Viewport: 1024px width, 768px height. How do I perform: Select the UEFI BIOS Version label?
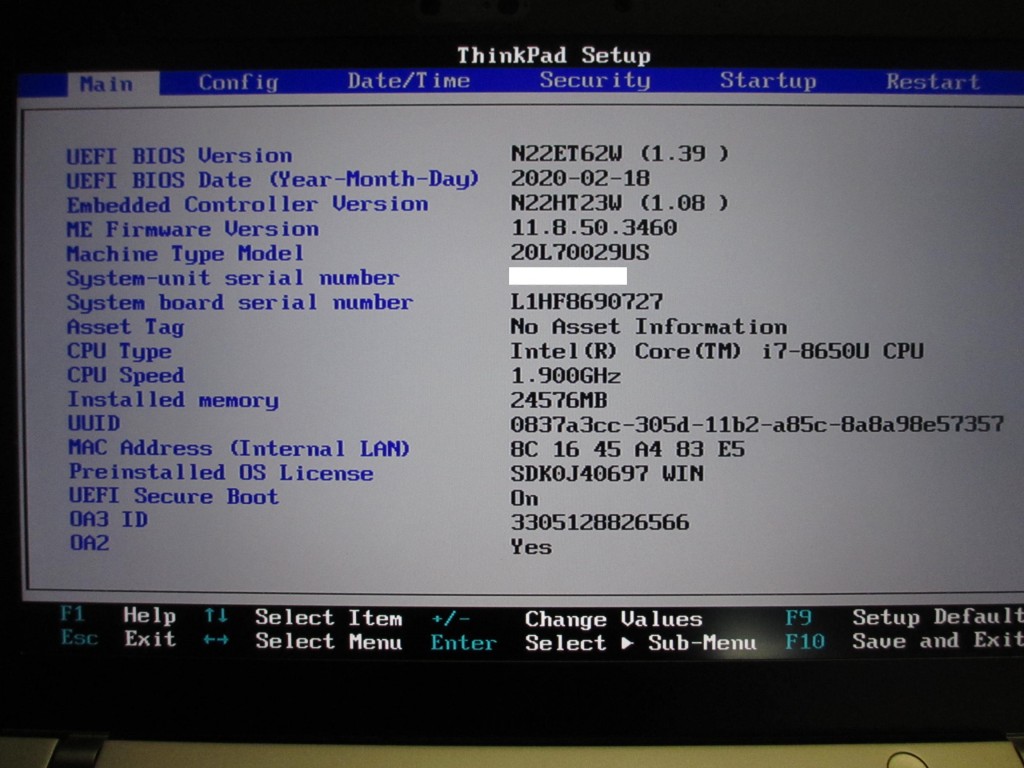coord(180,155)
